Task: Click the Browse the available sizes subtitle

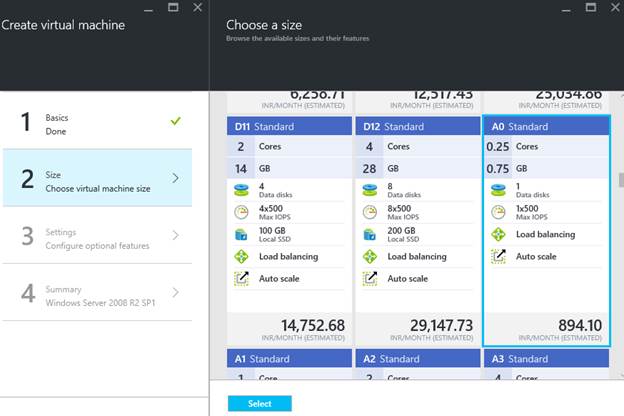Action: [x=298, y=39]
